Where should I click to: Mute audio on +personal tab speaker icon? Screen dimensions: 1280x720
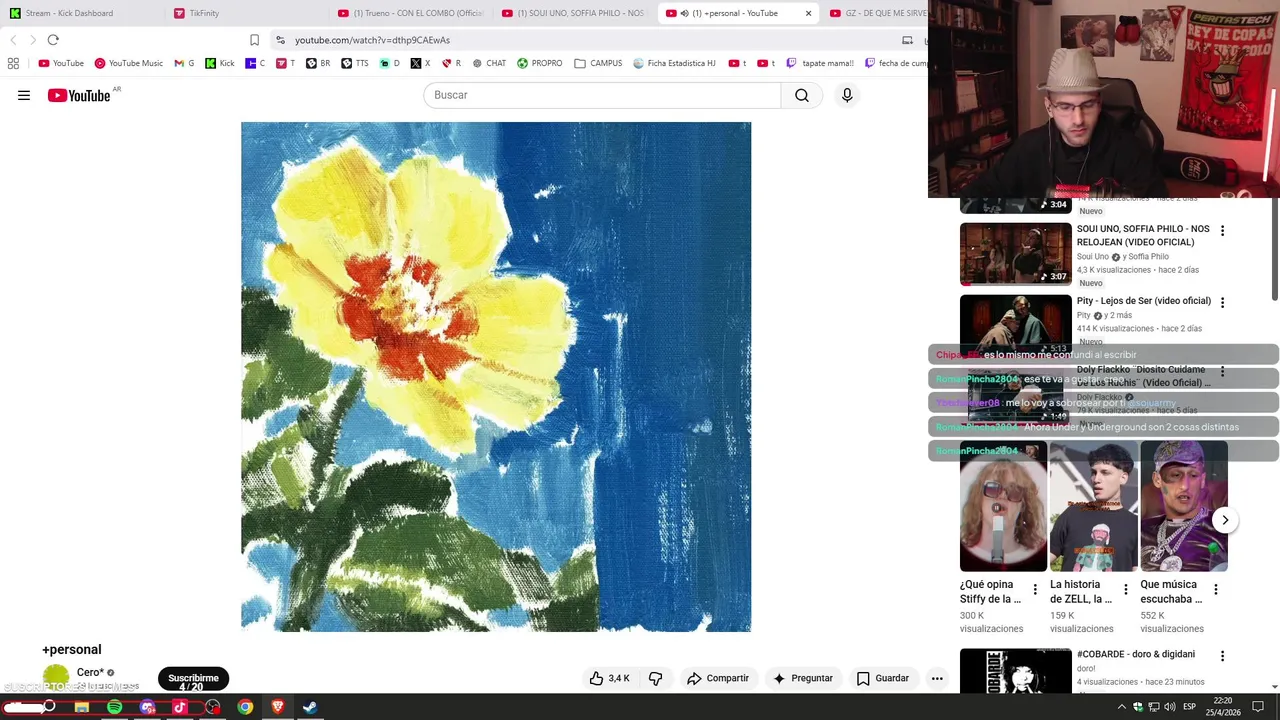tap(683, 13)
